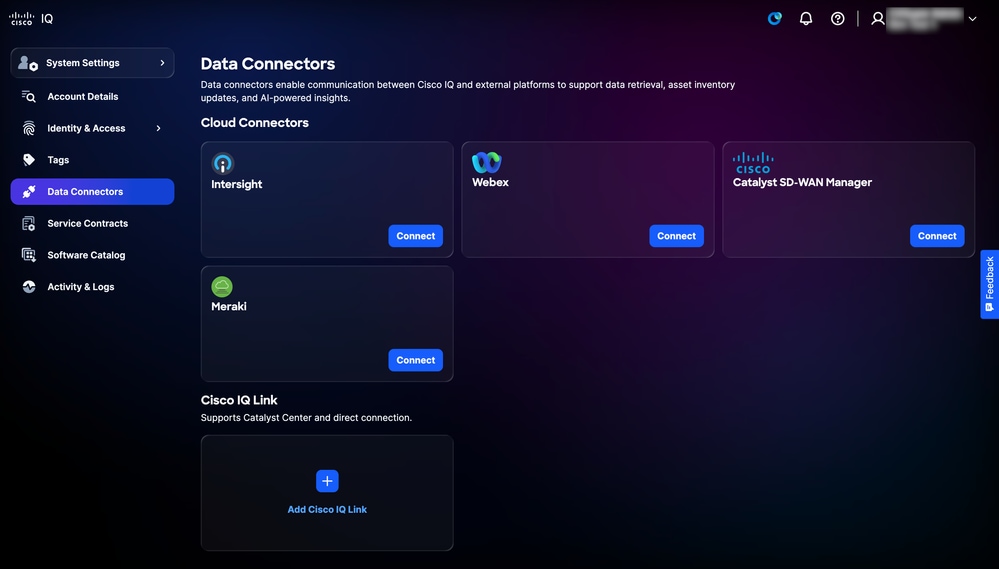The width and height of the screenshot is (999, 569).
Task: Connect the Webex connector
Action: point(676,236)
